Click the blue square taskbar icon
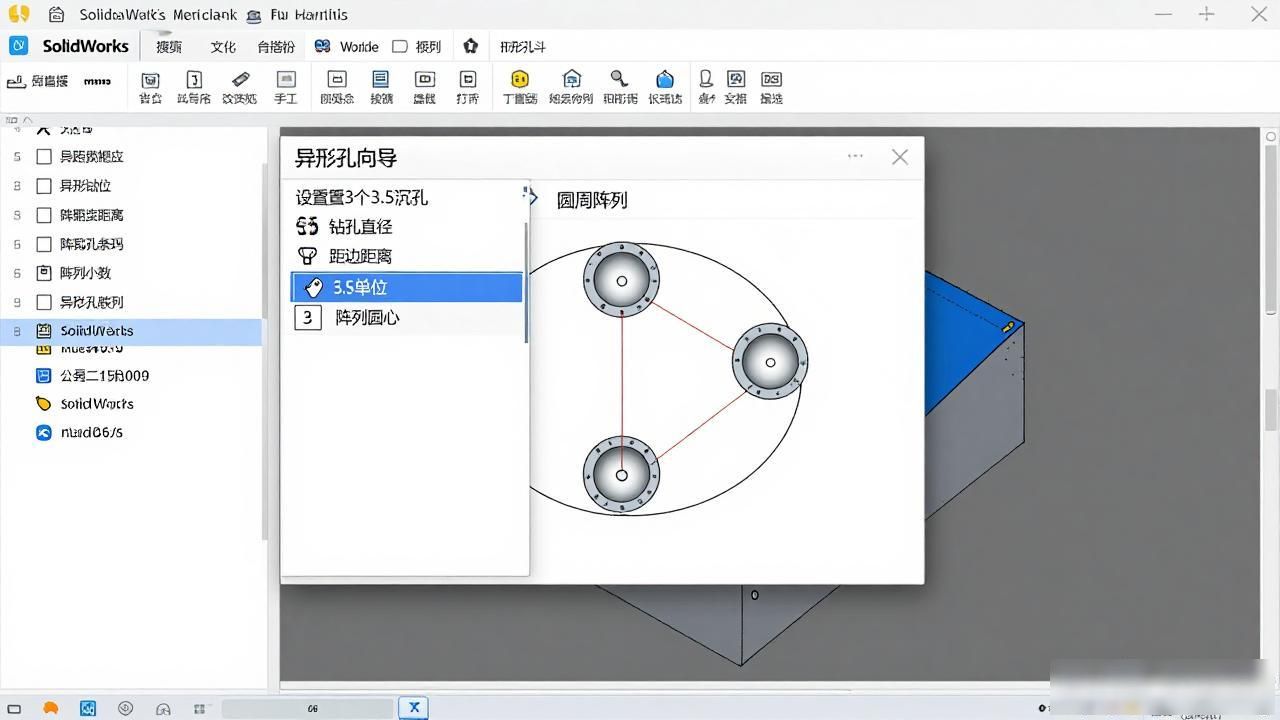The width and height of the screenshot is (1280, 720). click(88, 708)
